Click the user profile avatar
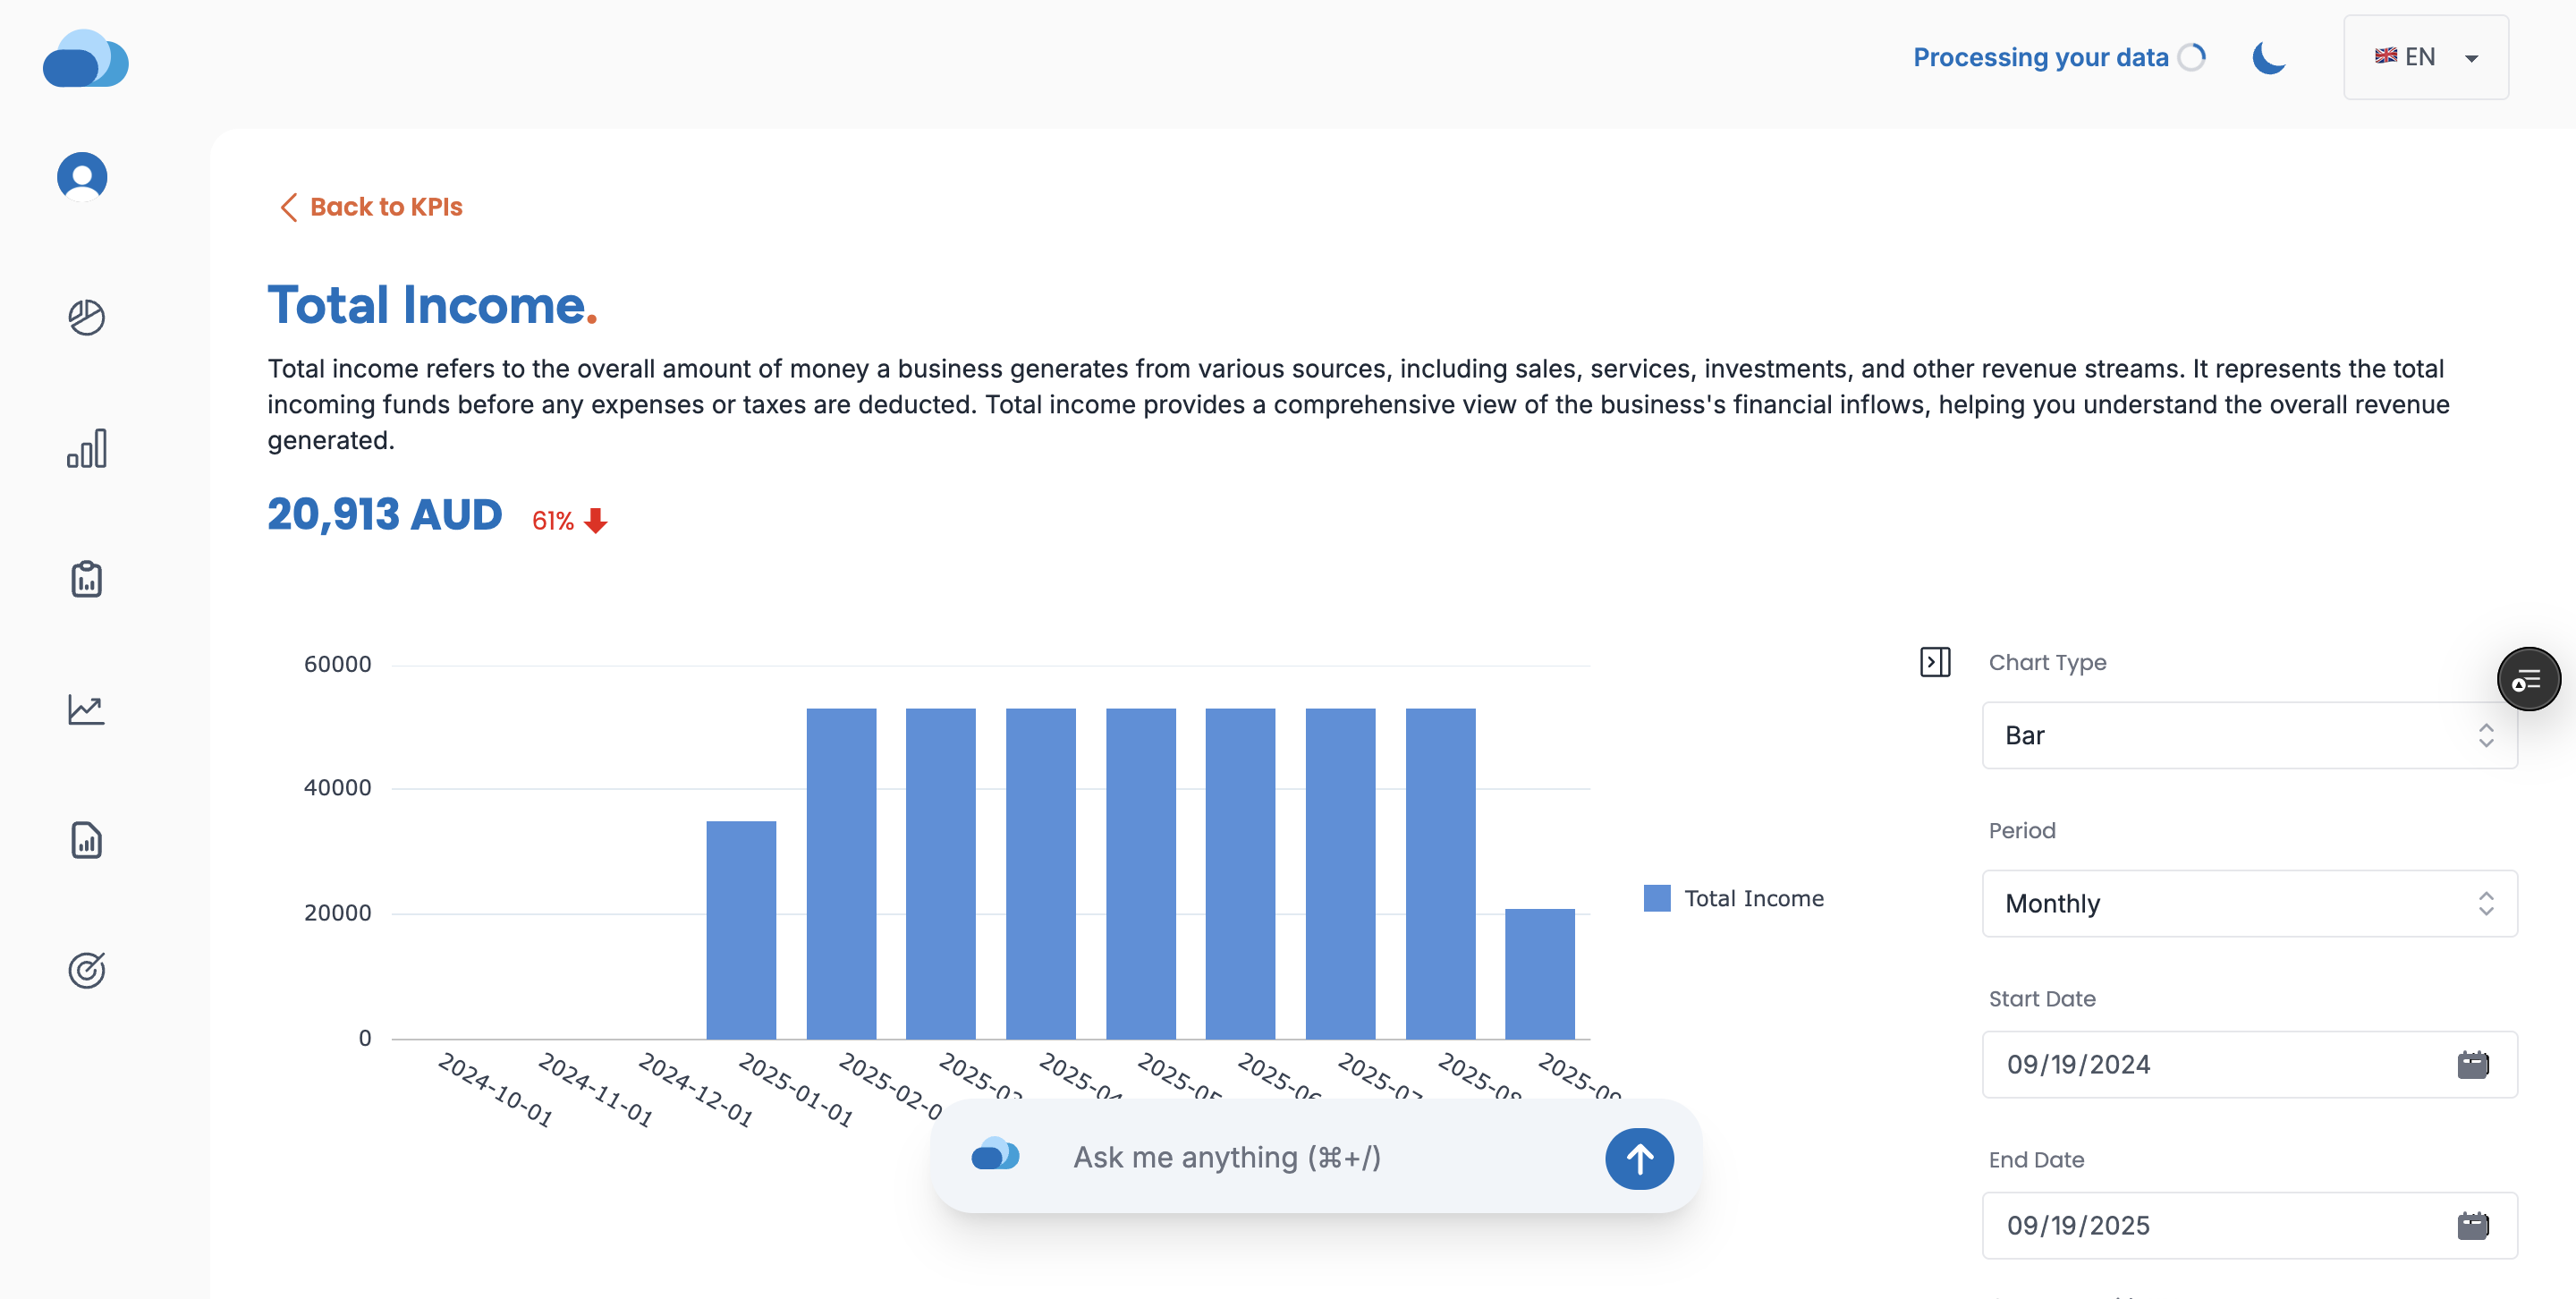2576x1299 pixels. tap(83, 176)
